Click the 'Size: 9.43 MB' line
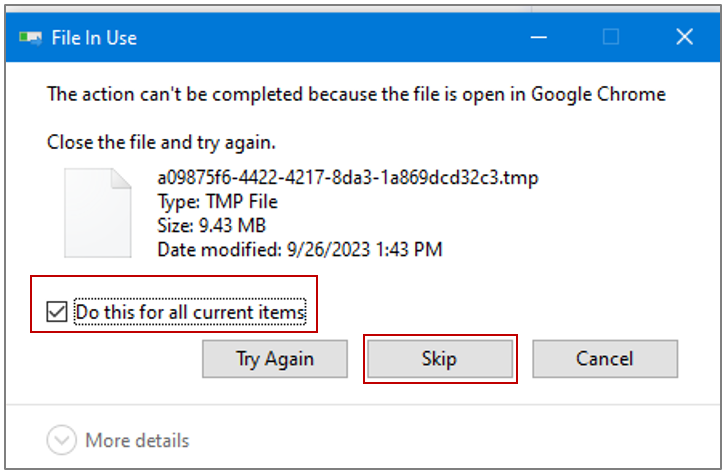 point(212,226)
